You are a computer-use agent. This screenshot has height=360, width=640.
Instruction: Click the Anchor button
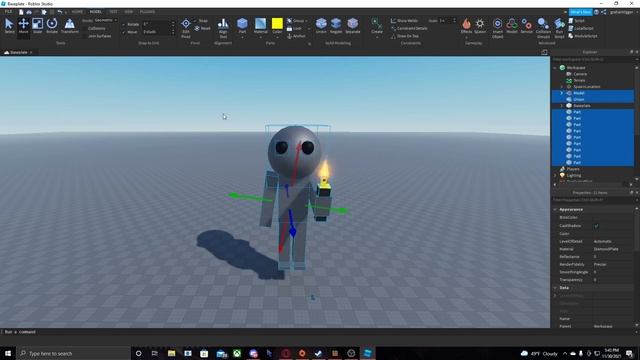[x=296, y=36]
